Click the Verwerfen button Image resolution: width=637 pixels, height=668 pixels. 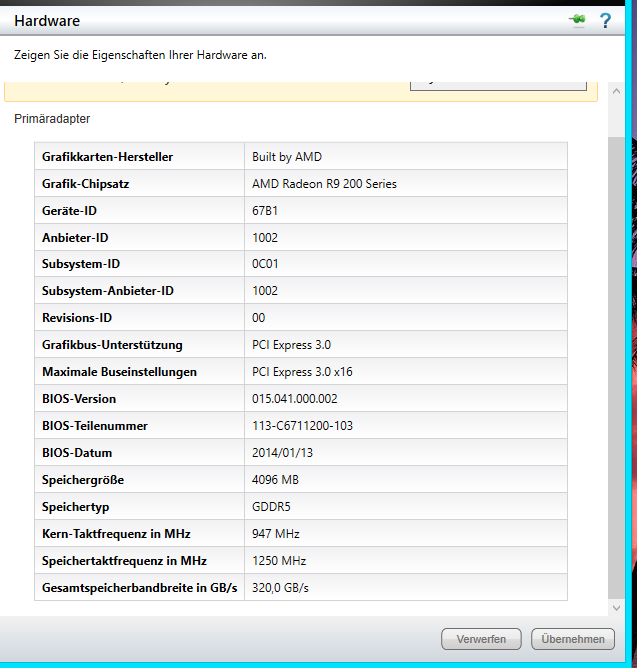(x=481, y=639)
